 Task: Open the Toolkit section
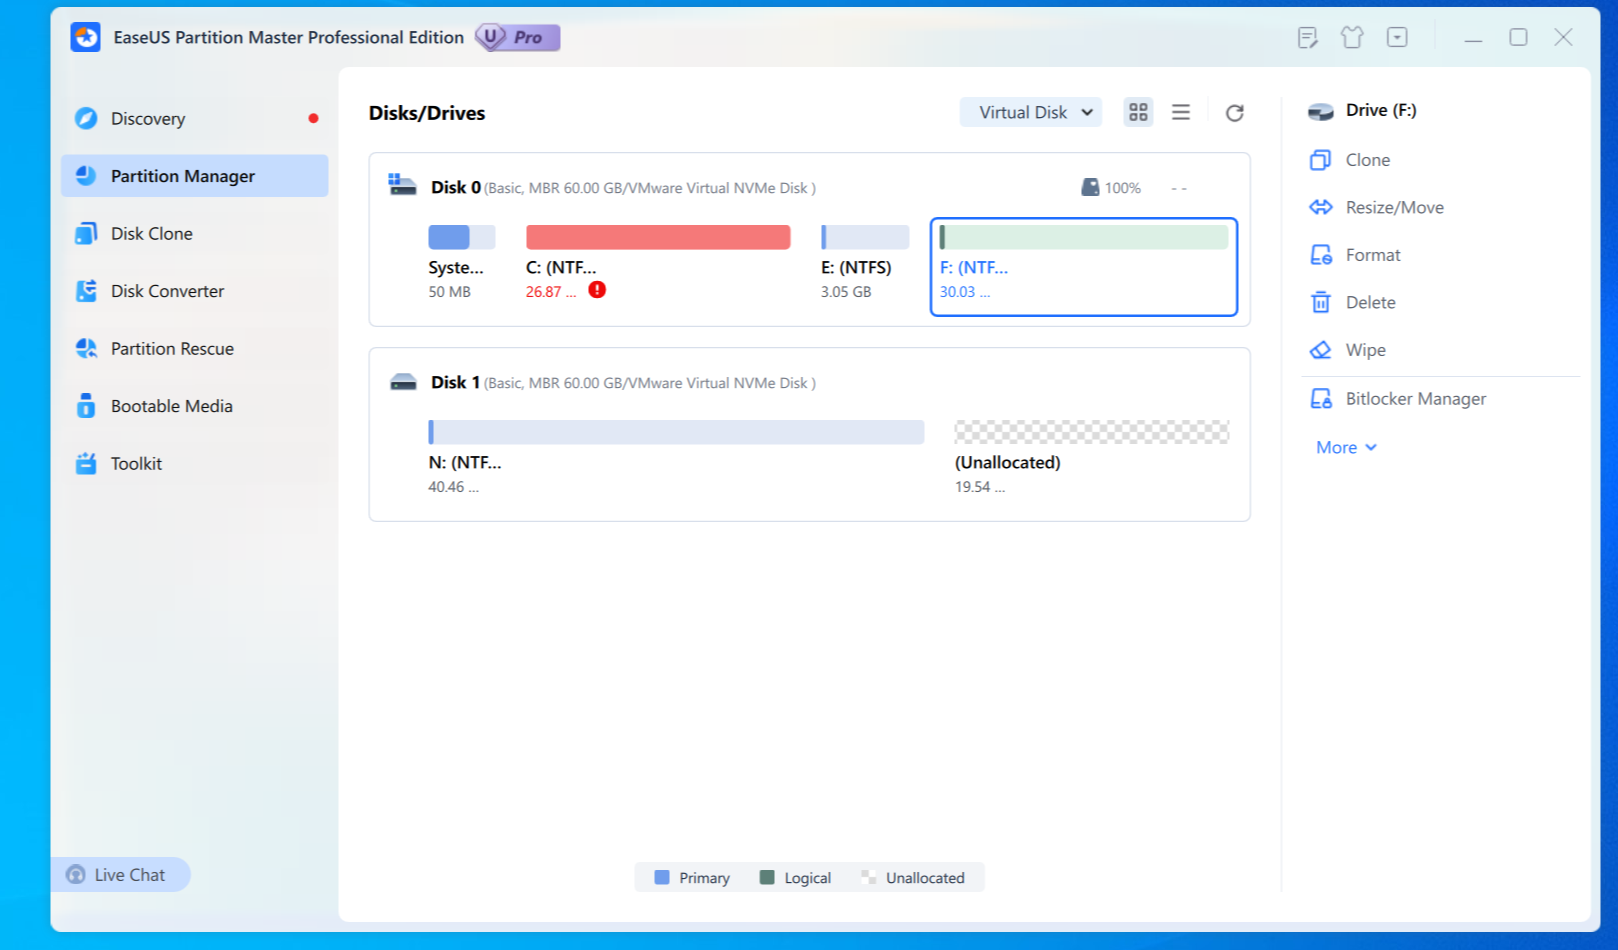click(194, 464)
